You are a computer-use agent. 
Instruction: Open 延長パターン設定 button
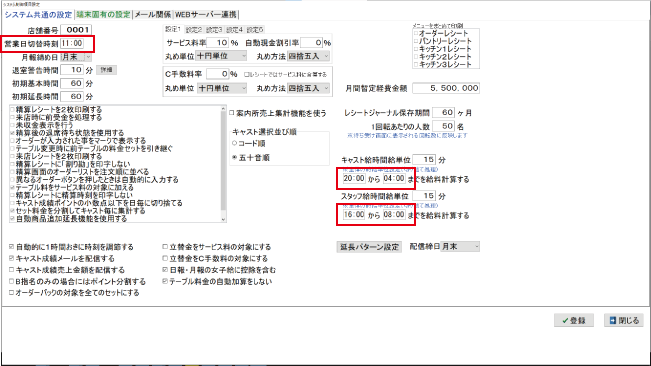click(369, 247)
